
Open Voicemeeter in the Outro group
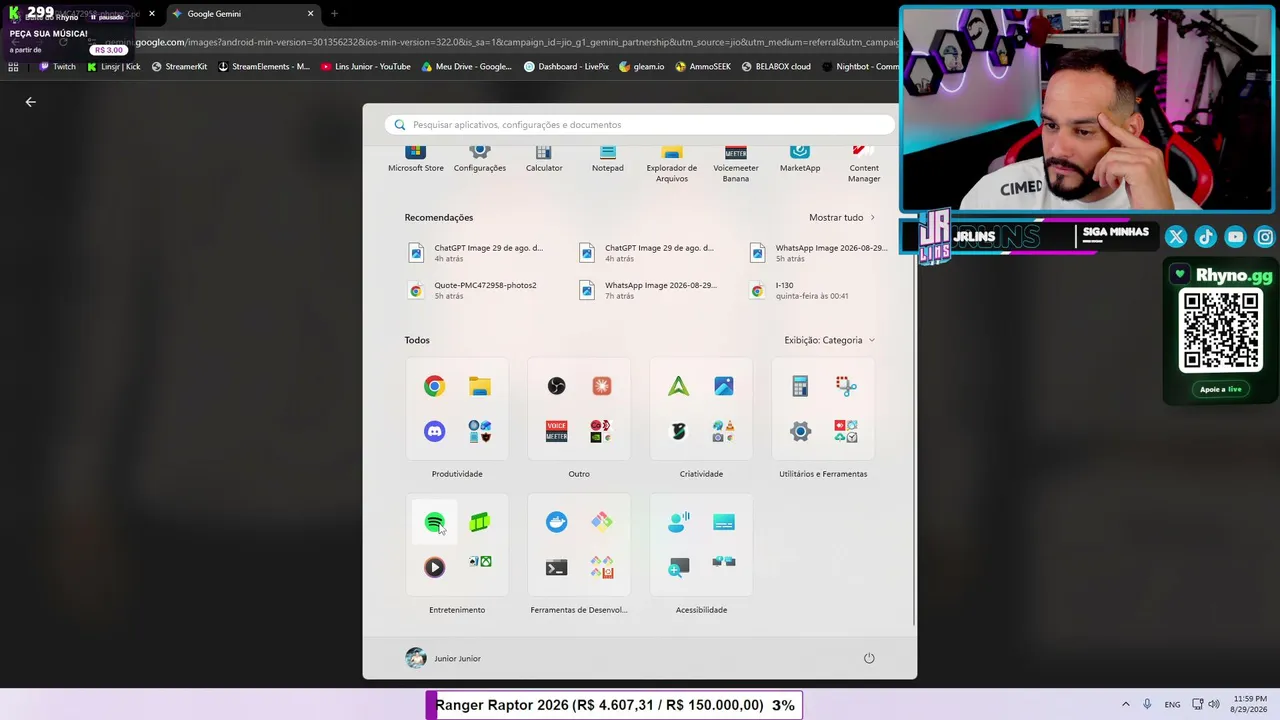pyautogui.click(x=556, y=431)
